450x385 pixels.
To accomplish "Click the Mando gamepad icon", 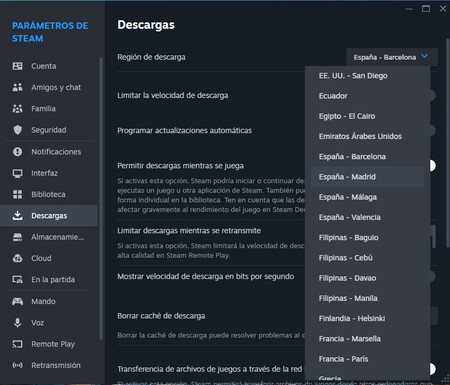I will tap(17, 301).
